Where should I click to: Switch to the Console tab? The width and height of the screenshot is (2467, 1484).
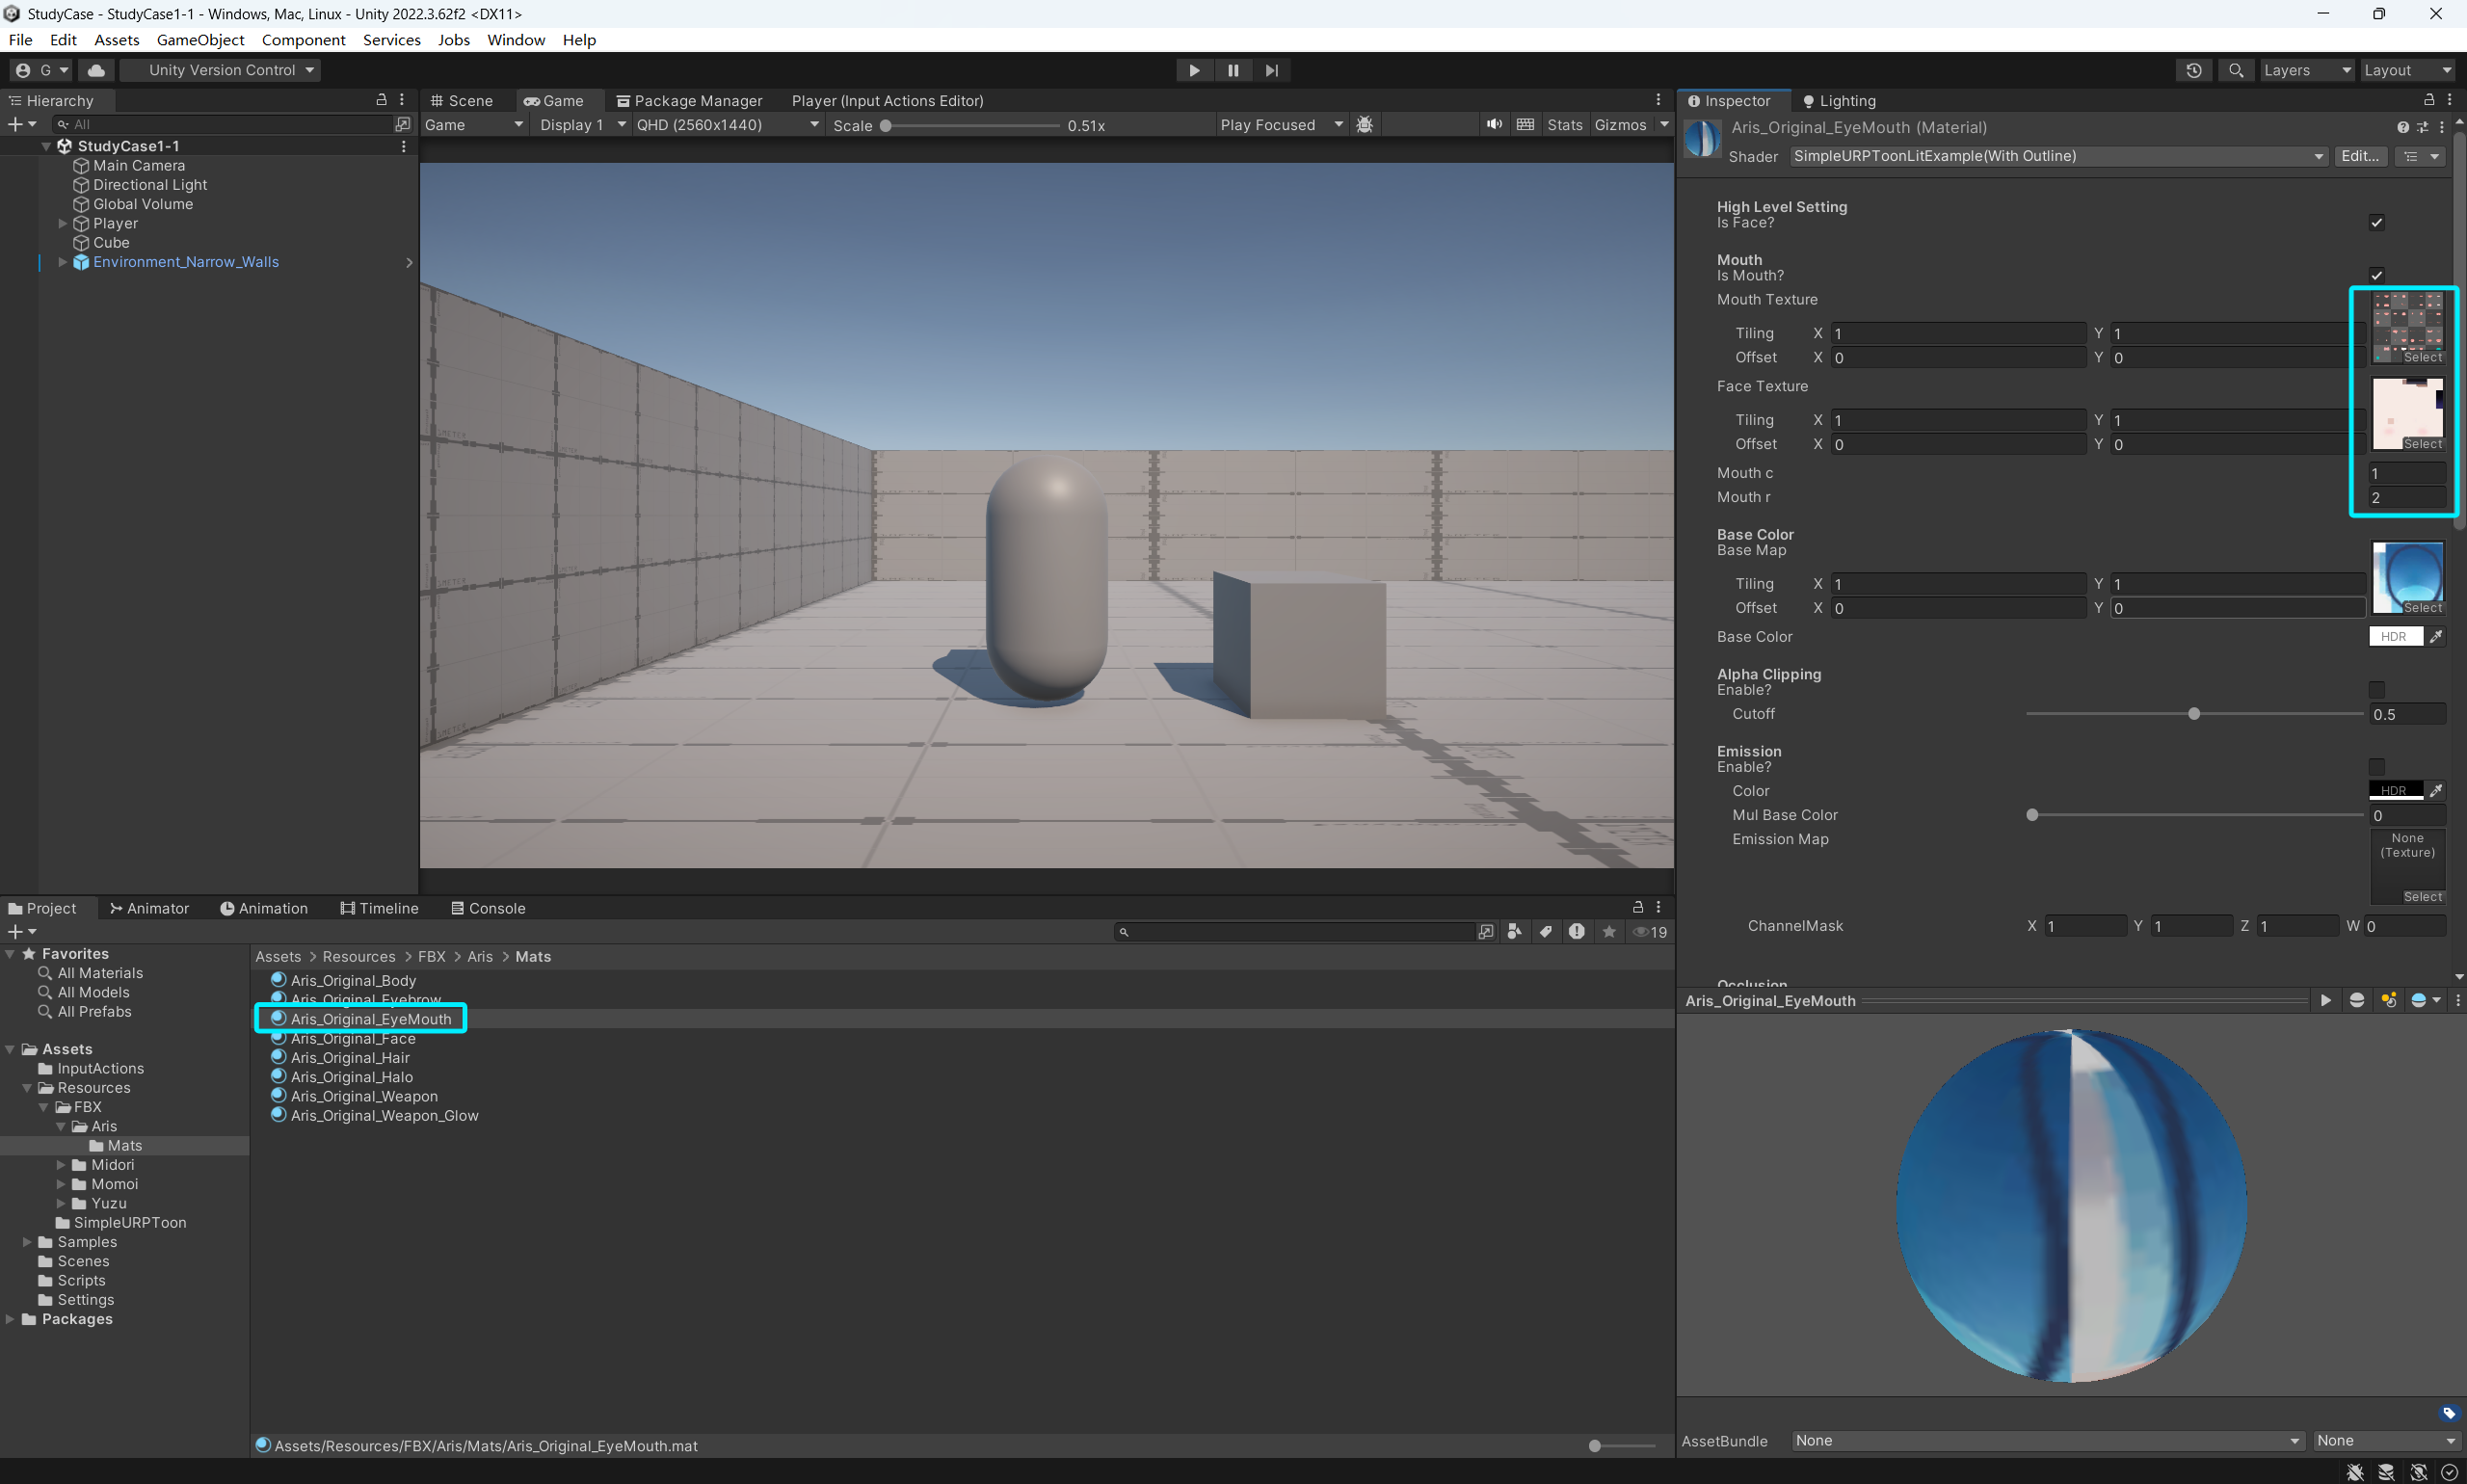[487, 908]
